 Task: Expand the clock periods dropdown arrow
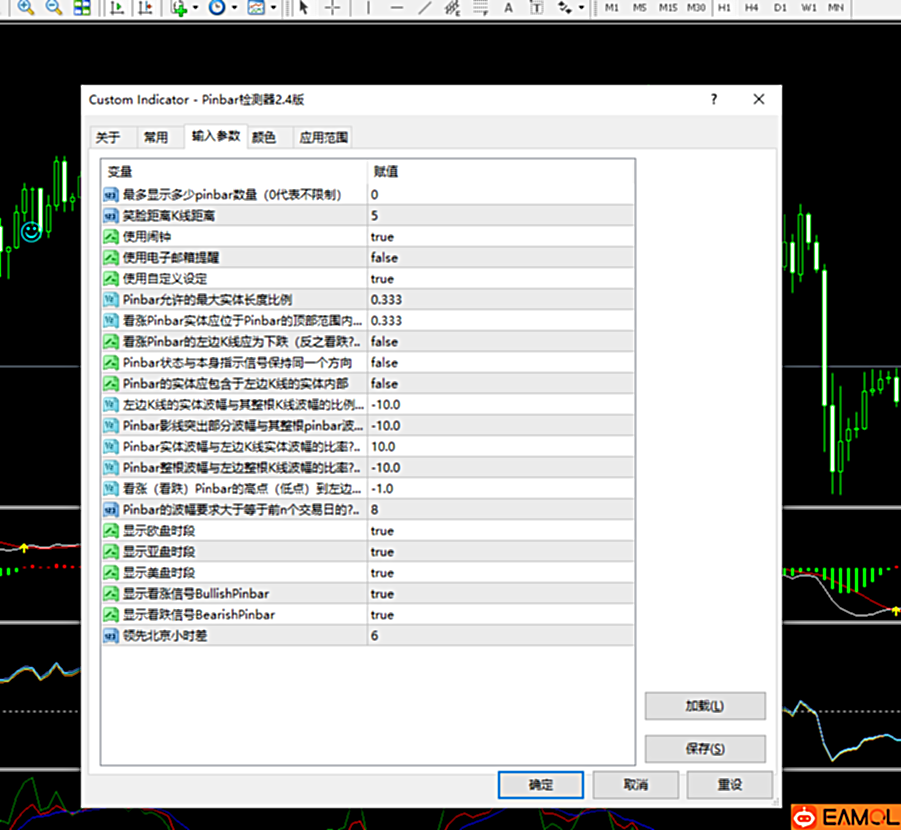(x=234, y=8)
